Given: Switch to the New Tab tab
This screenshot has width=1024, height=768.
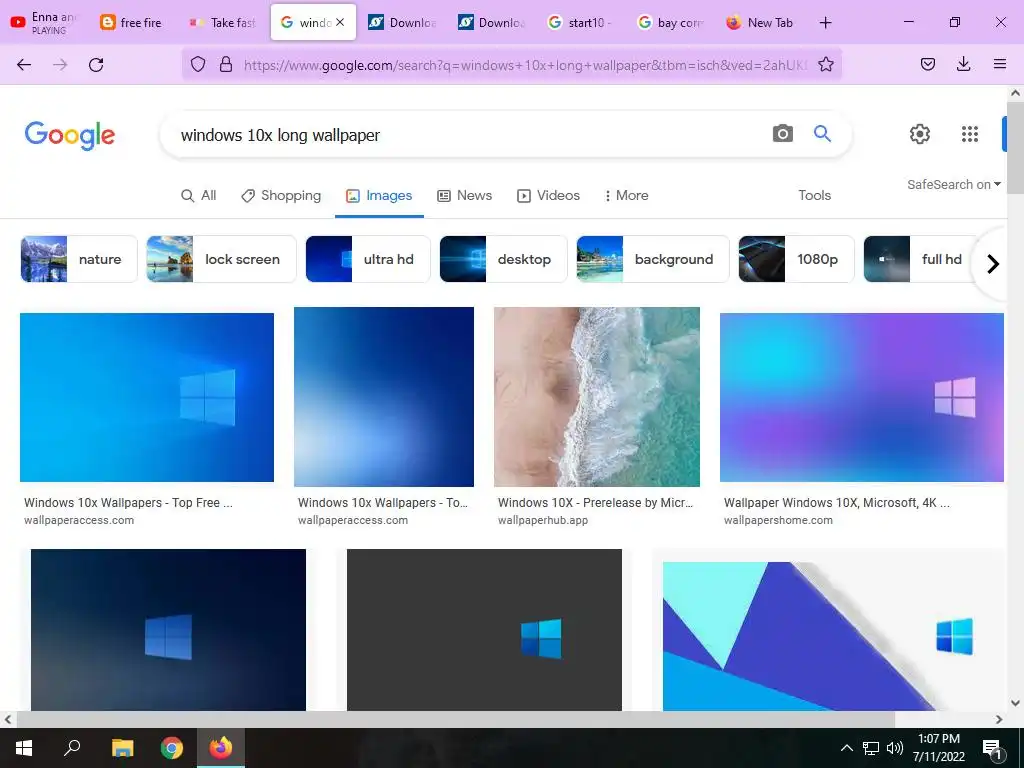Looking at the screenshot, I should pyautogui.click(x=761, y=22).
